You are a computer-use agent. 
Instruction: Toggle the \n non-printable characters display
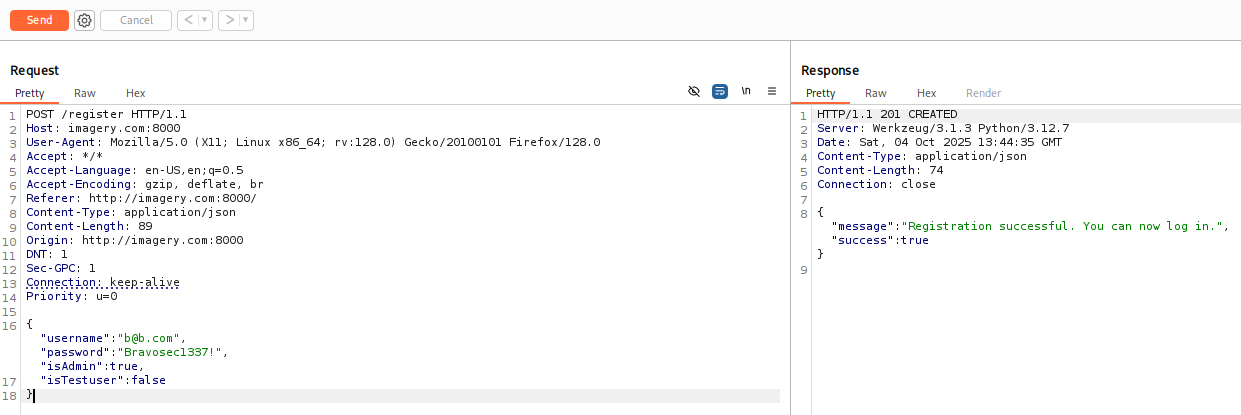point(746,91)
